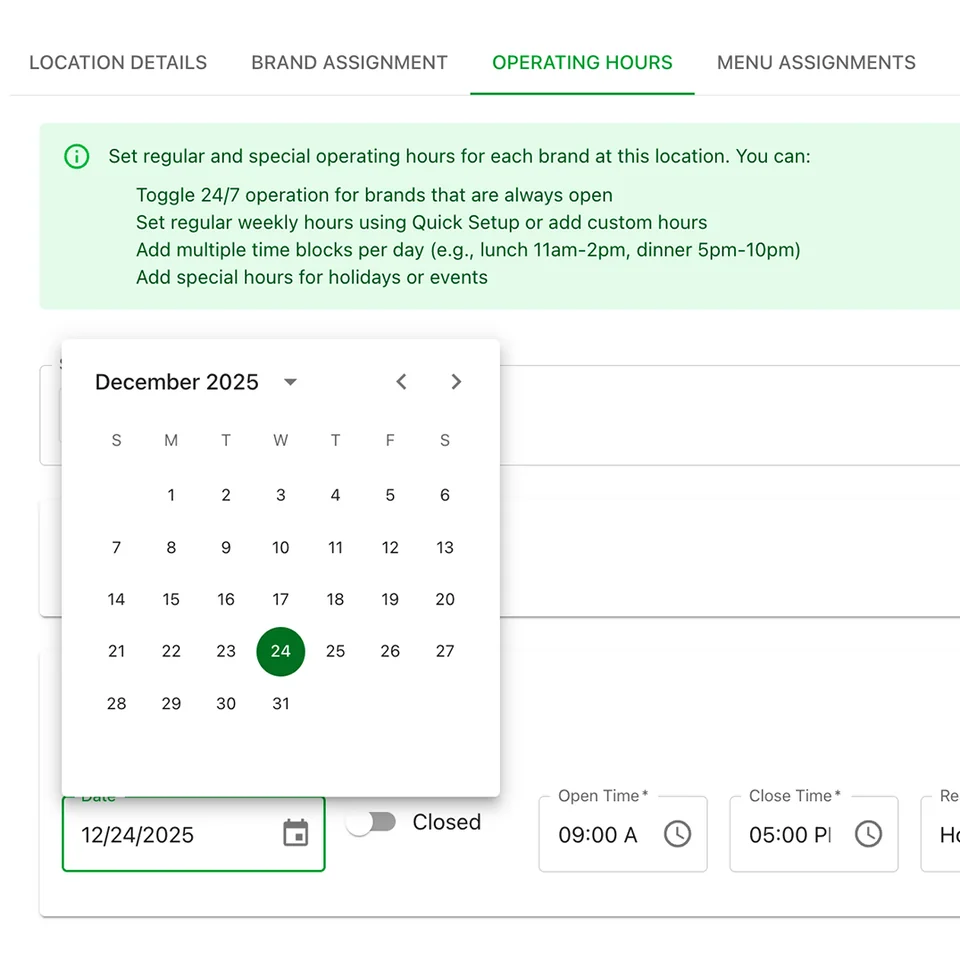Click the Close Time 05:00 field
This screenshot has width=960, height=960.
pos(814,834)
